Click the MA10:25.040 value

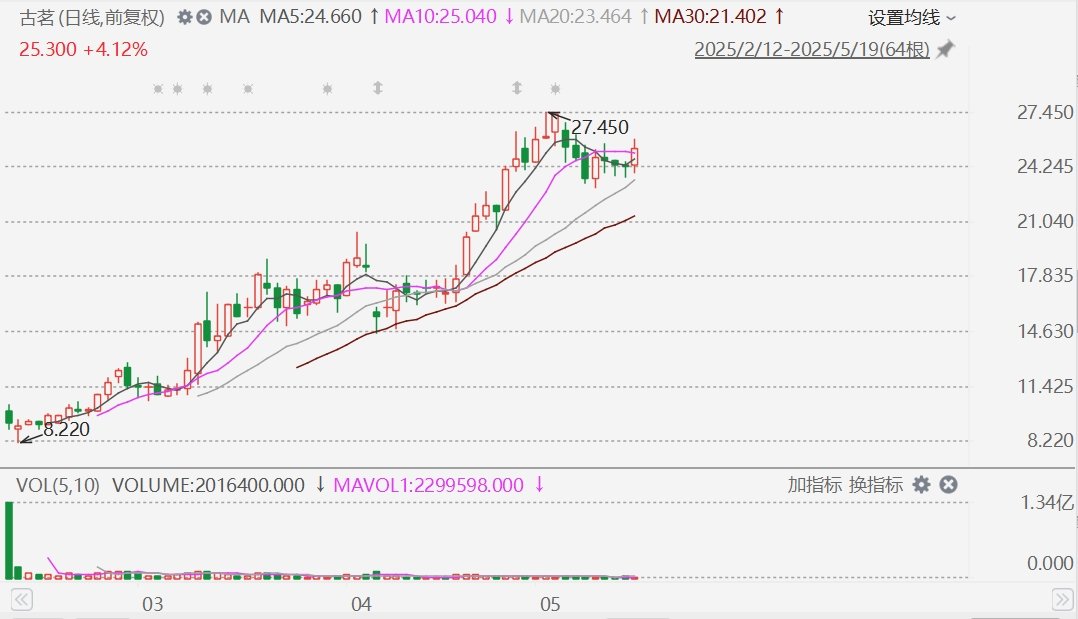tap(440, 17)
